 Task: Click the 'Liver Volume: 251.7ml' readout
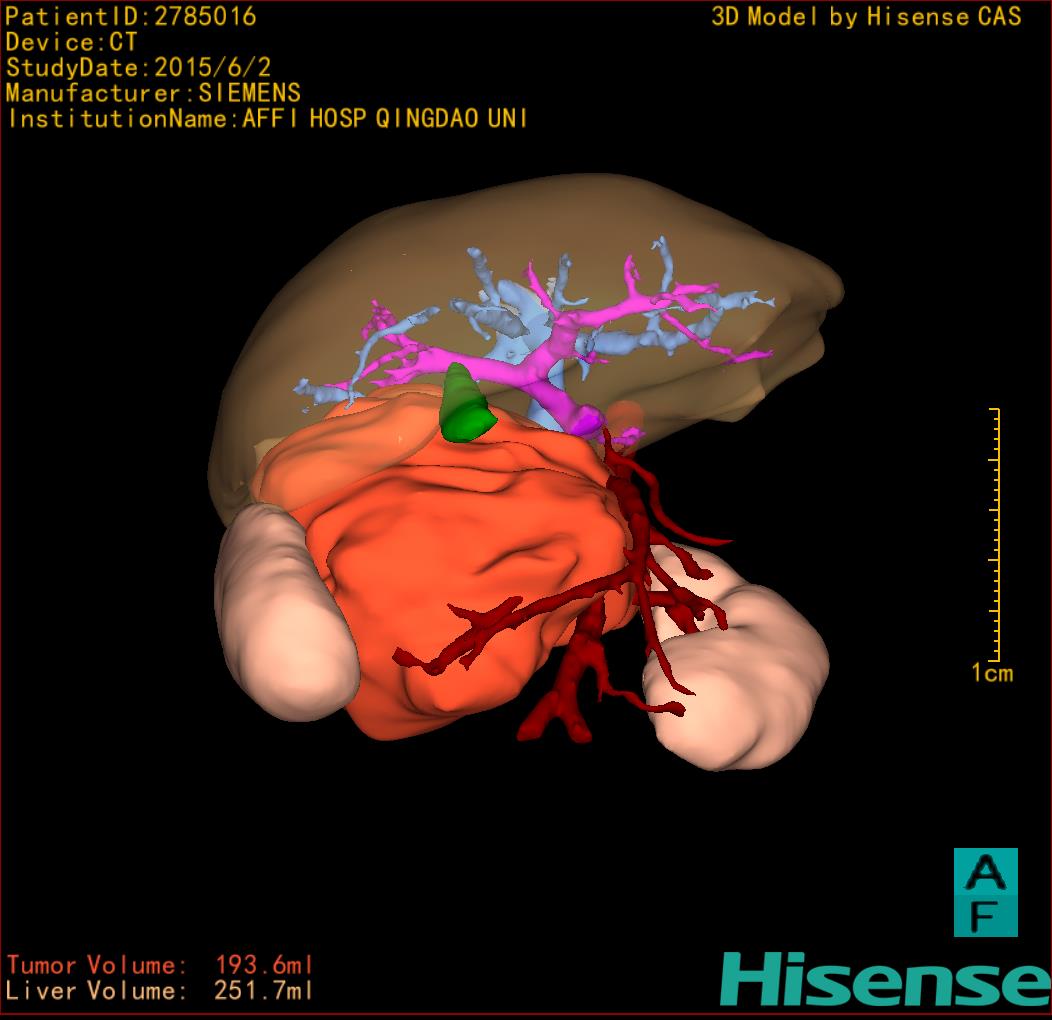point(160,990)
